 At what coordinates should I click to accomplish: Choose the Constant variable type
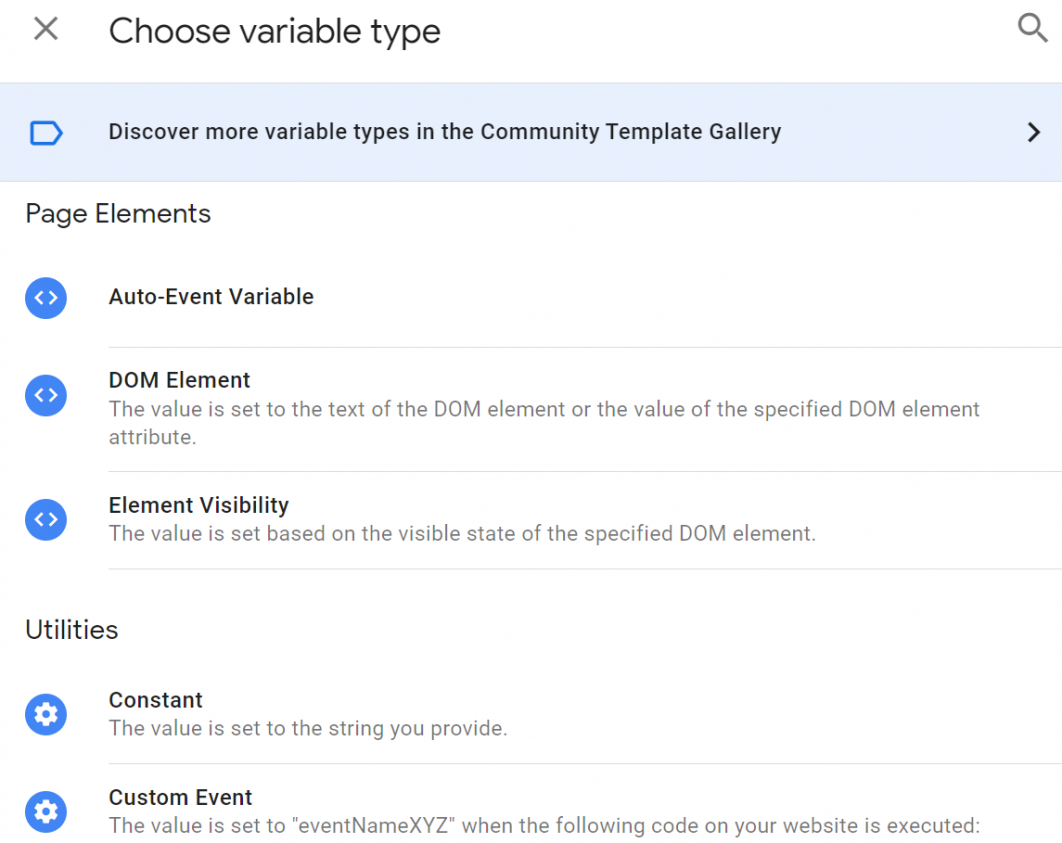tap(155, 700)
